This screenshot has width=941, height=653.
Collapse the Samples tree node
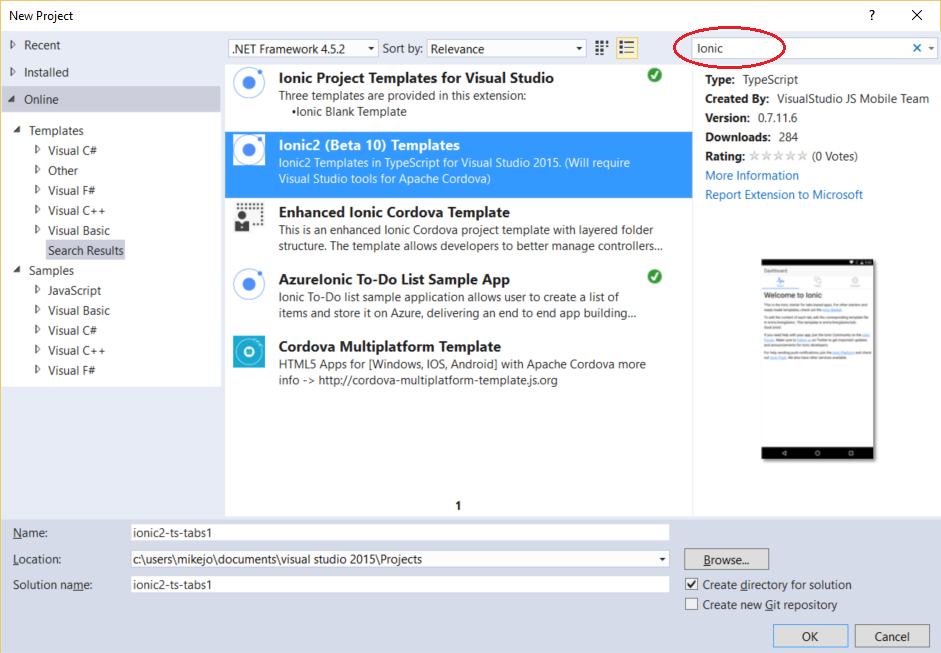click(17, 269)
